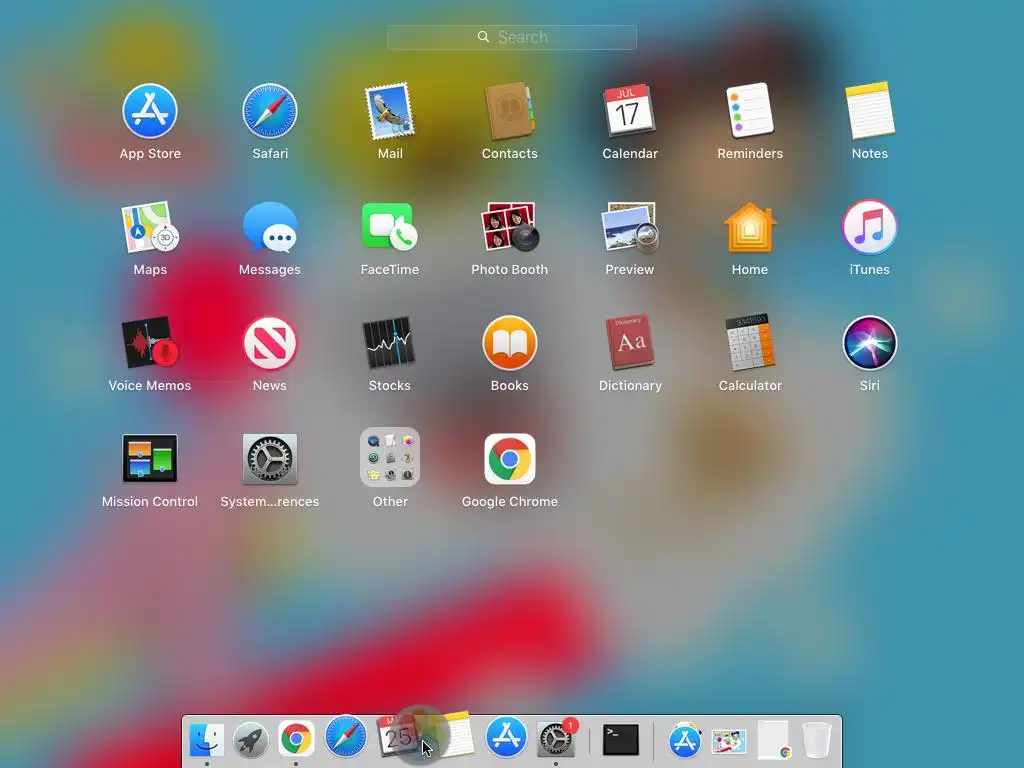This screenshot has height=768, width=1024.
Task: Open Notes from the Launchpad grid
Action: 869,110
